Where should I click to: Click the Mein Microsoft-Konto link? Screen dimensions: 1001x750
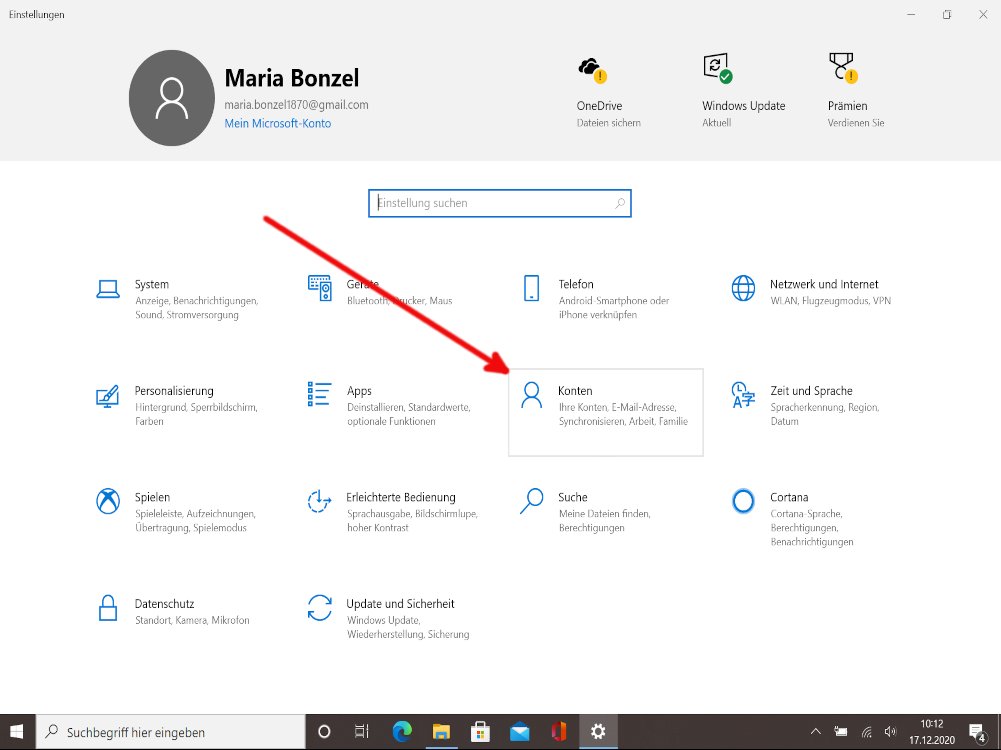(277, 124)
